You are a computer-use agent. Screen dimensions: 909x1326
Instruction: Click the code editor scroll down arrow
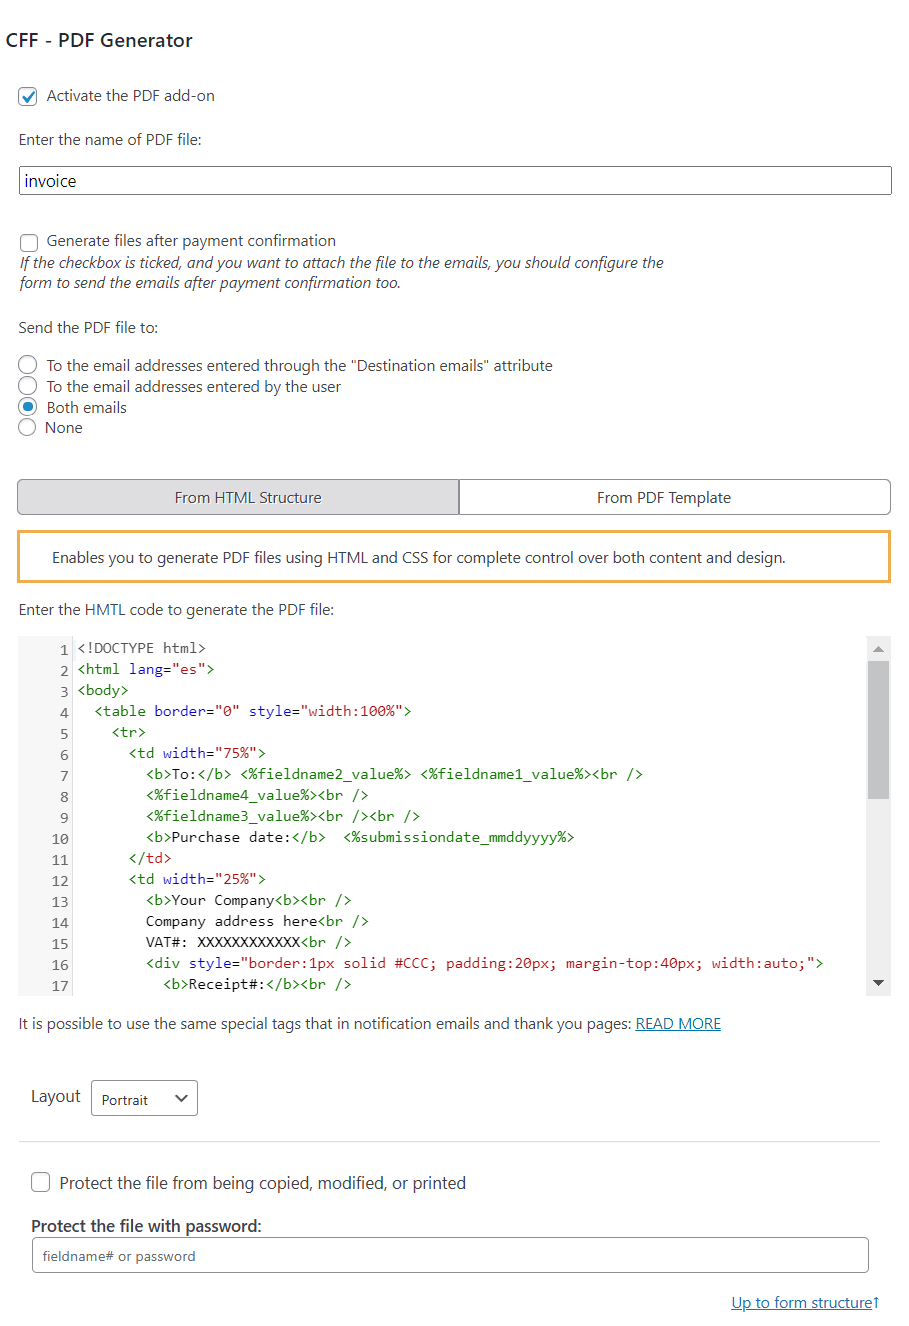(x=878, y=983)
